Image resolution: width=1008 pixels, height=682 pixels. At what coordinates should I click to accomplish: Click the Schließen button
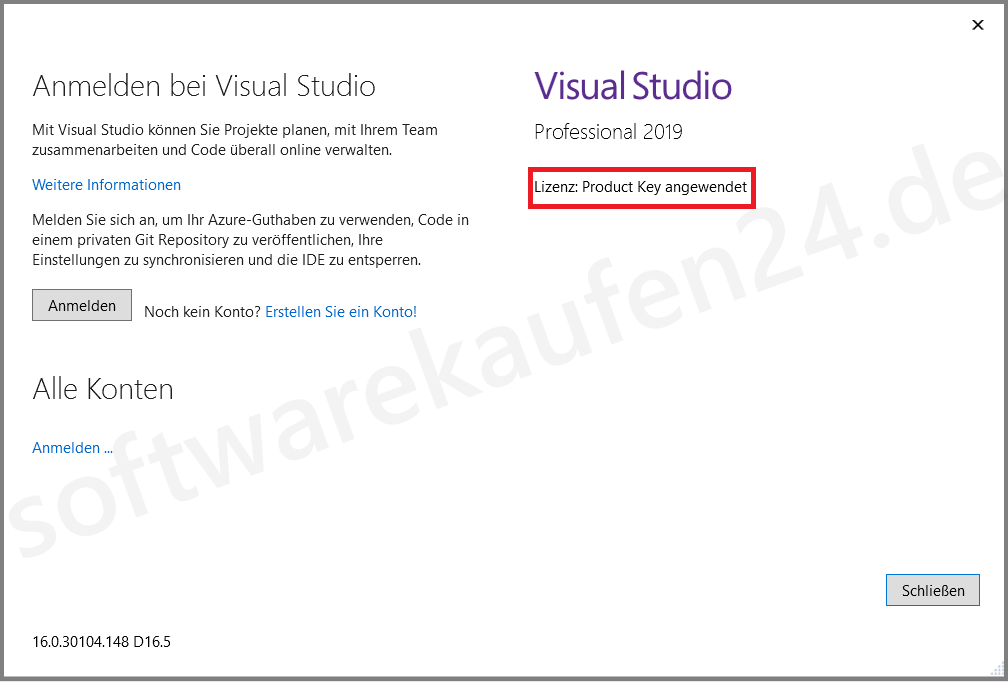pyautogui.click(x=933, y=590)
